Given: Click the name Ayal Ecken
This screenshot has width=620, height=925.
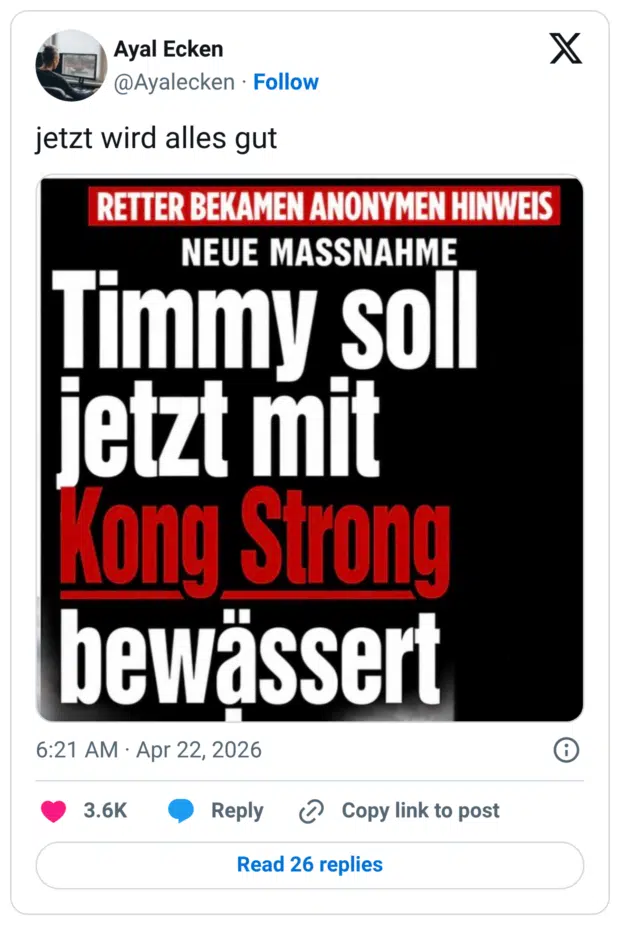Looking at the screenshot, I should click(x=169, y=48).
